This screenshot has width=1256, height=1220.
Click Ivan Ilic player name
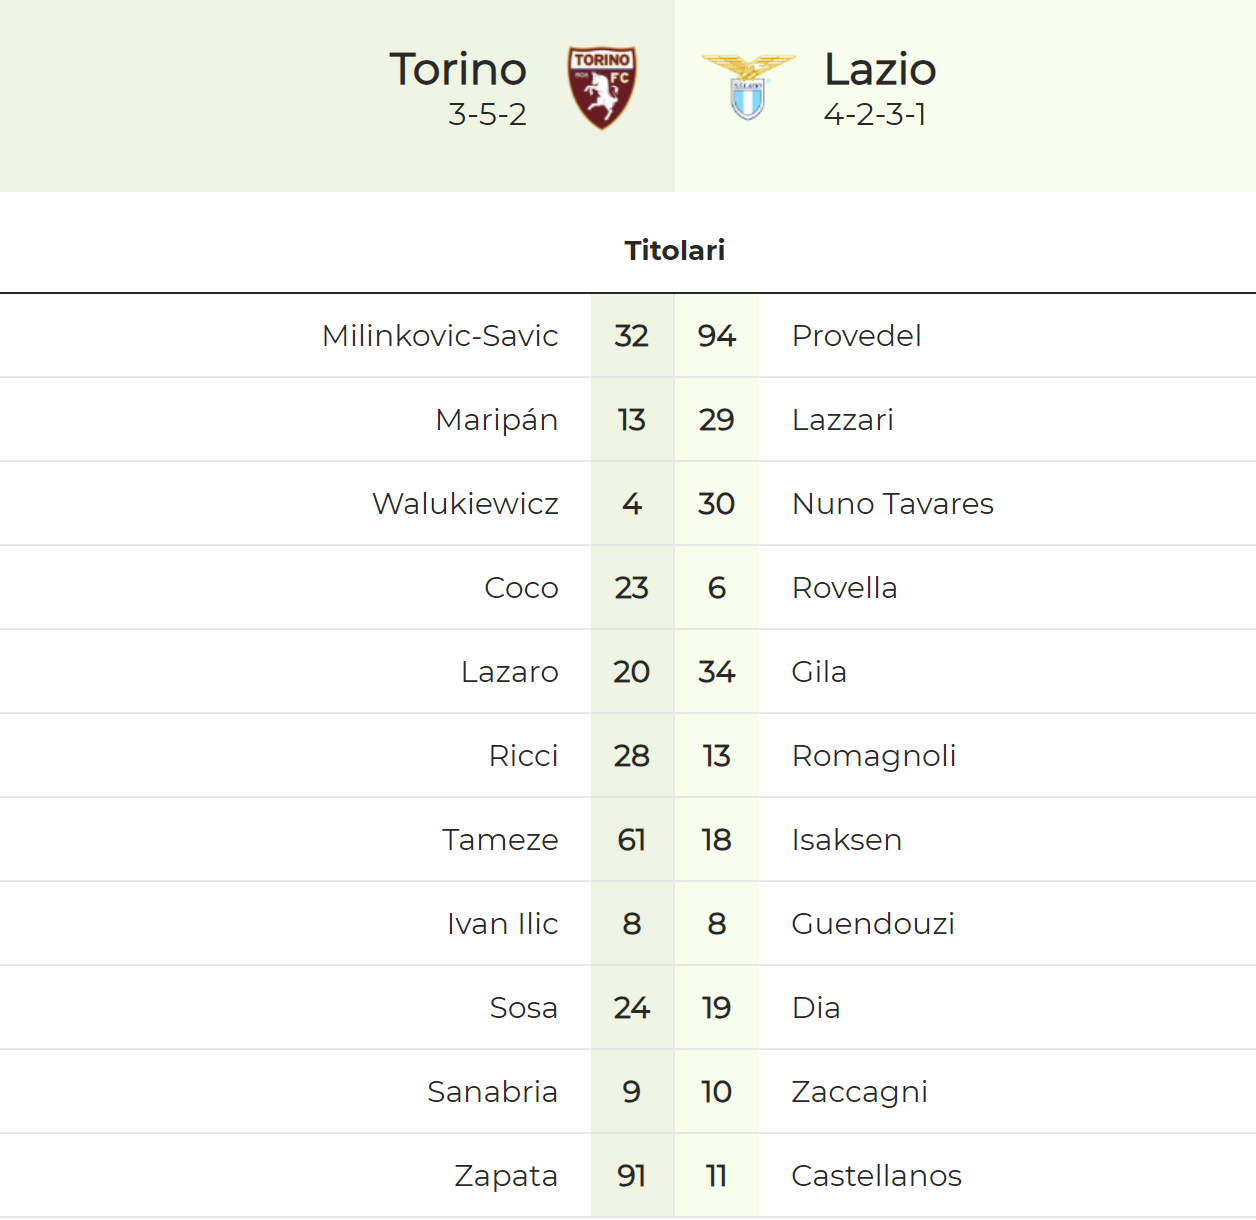[502, 924]
